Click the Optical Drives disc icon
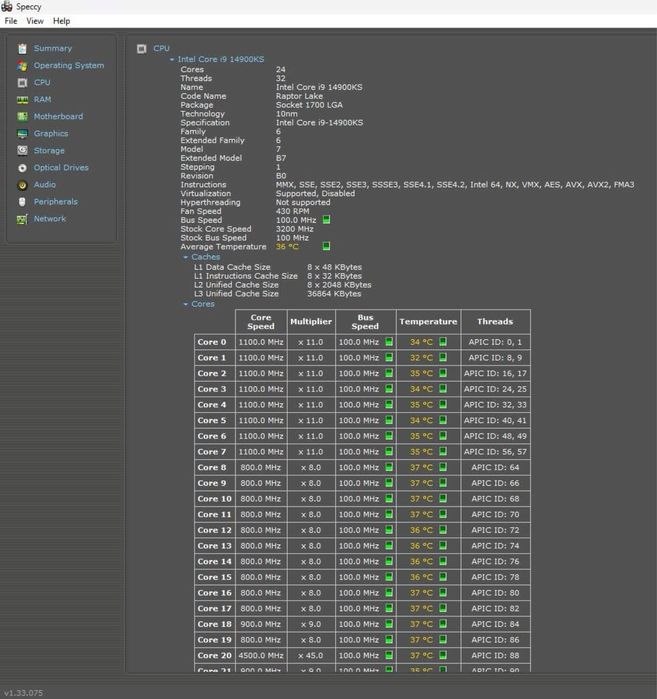 point(22,168)
